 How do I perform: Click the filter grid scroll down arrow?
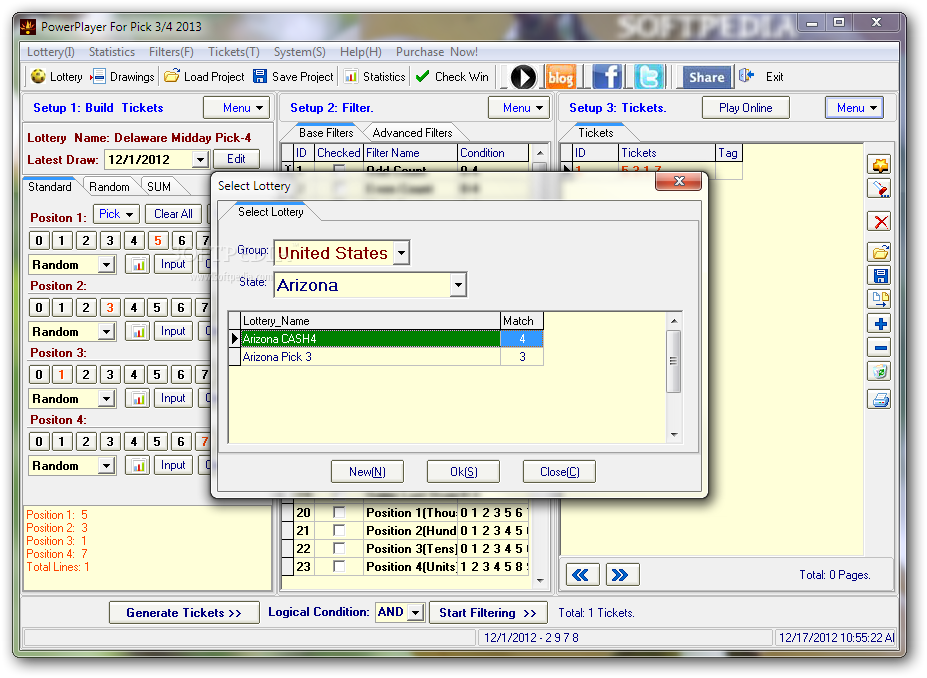pyautogui.click(x=540, y=580)
